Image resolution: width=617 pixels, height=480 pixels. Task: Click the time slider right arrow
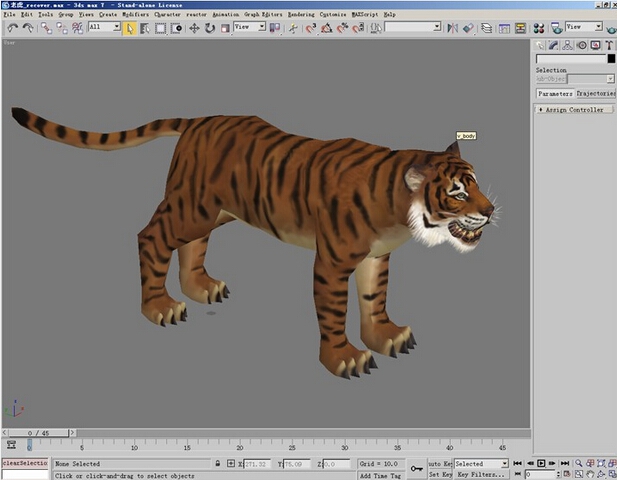point(72,433)
